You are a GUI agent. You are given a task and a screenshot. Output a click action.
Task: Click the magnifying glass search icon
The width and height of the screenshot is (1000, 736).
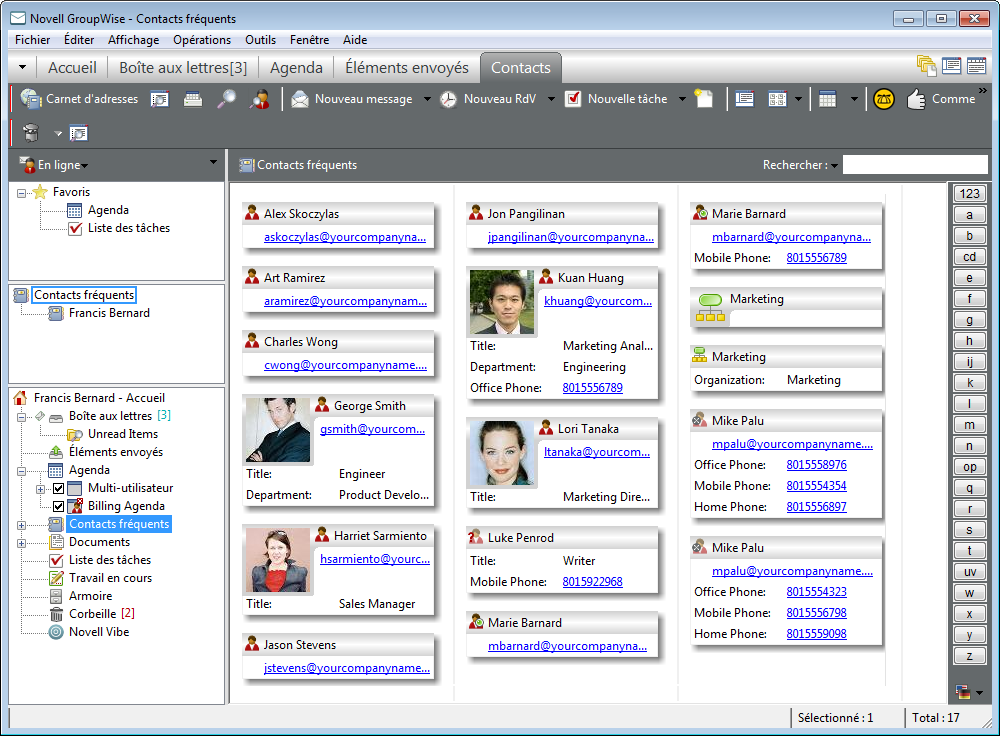click(227, 99)
